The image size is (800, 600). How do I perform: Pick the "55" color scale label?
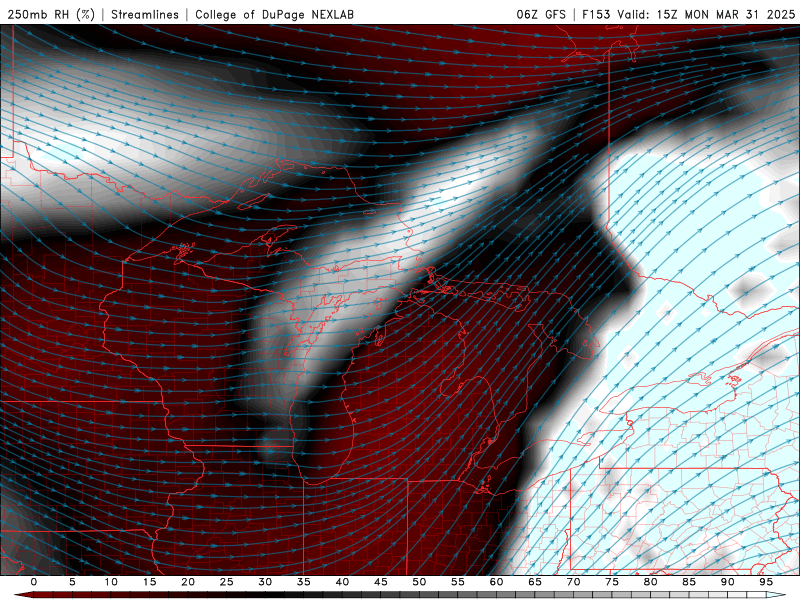click(x=458, y=582)
